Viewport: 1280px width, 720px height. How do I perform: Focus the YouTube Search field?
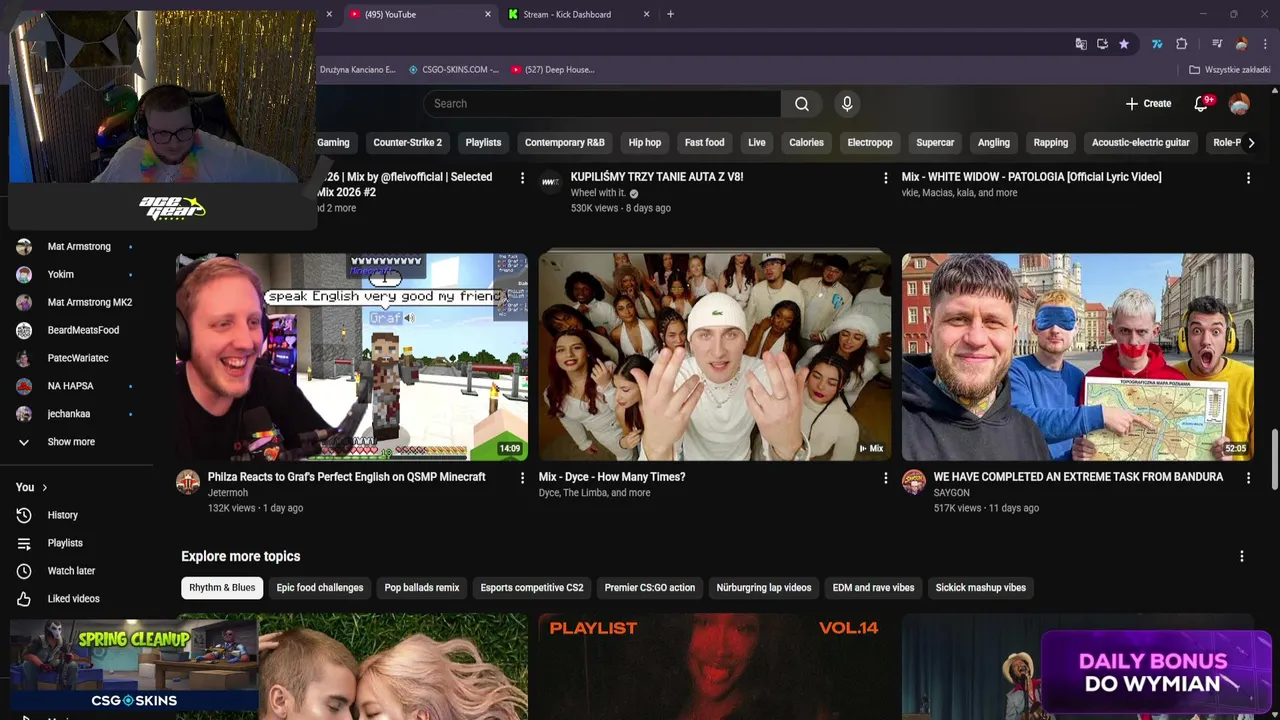tap(602, 104)
